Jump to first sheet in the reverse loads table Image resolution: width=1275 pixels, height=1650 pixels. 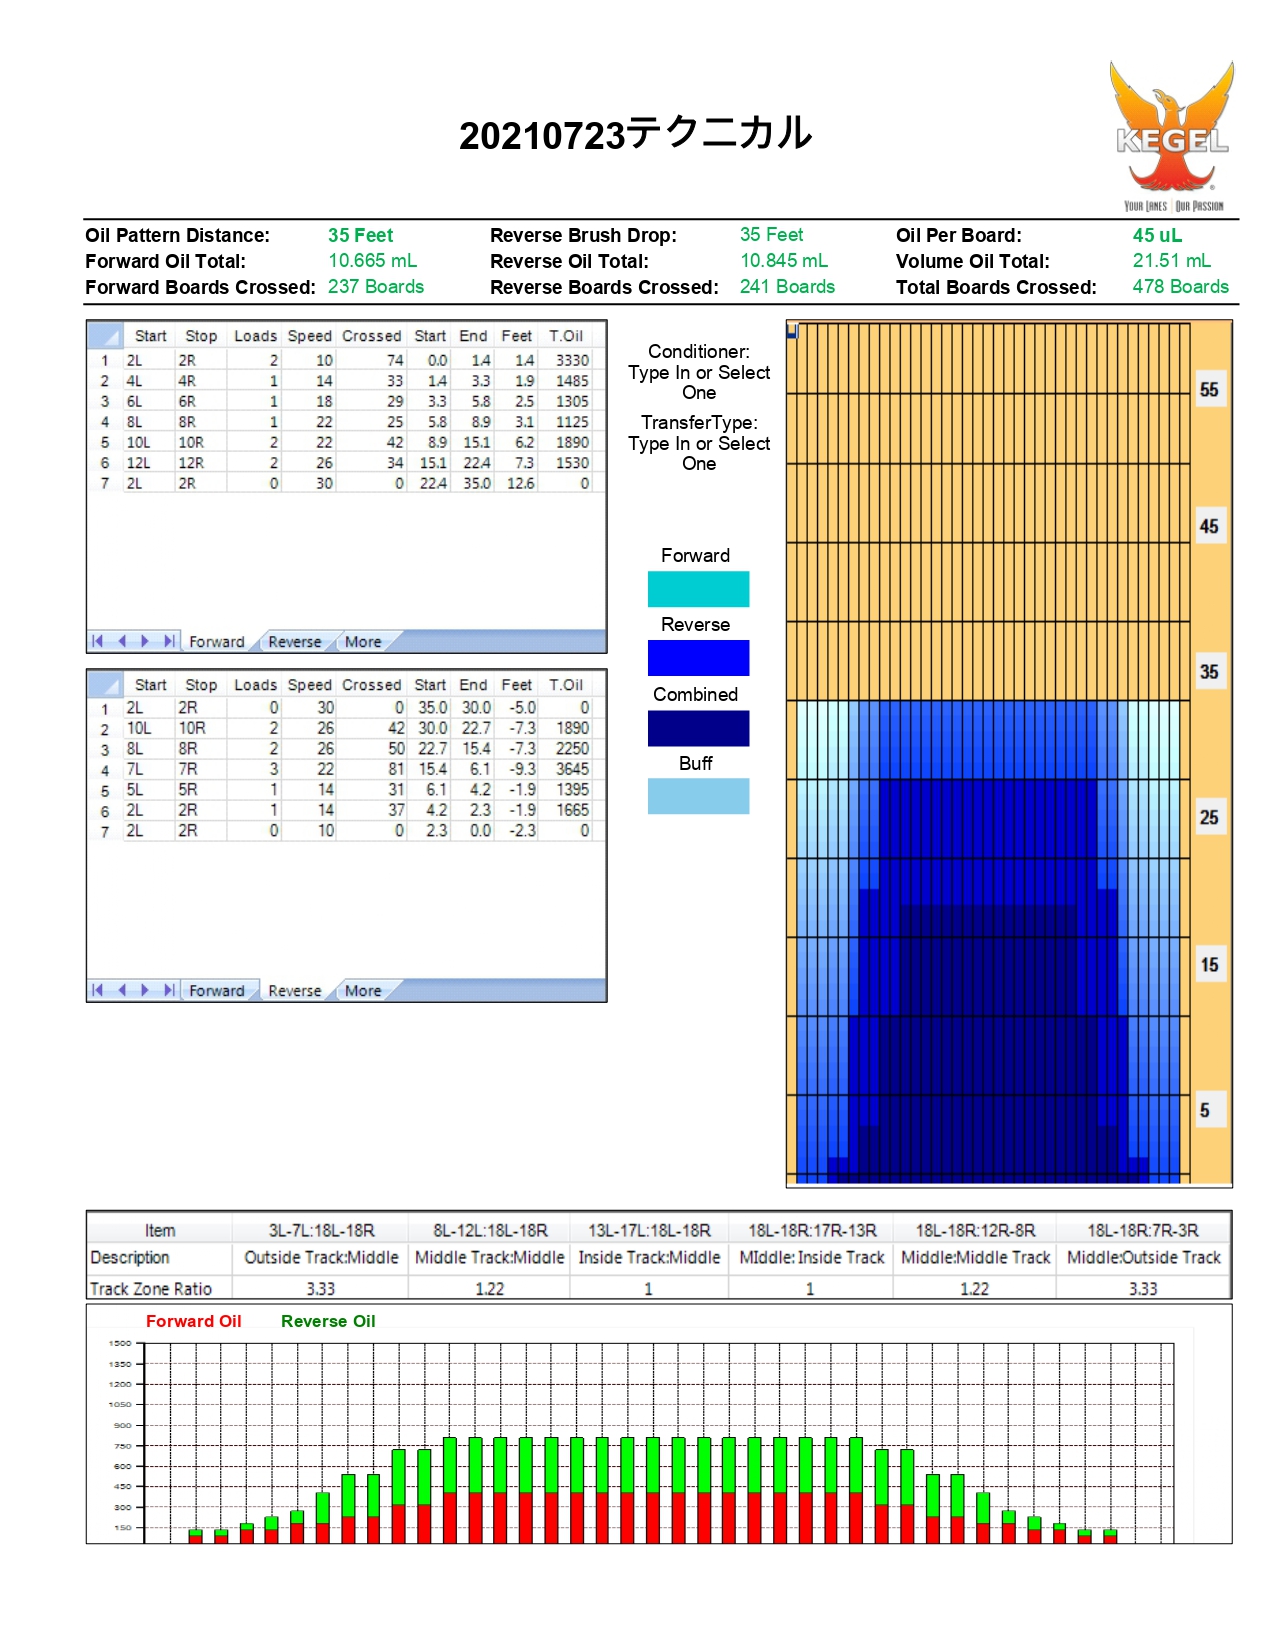[98, 990]
